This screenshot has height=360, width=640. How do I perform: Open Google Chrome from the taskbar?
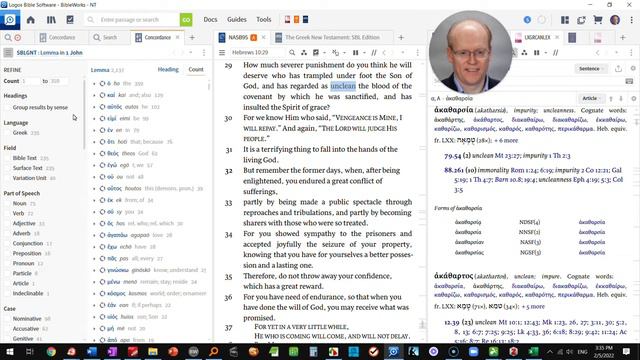[x=51, y=351]
